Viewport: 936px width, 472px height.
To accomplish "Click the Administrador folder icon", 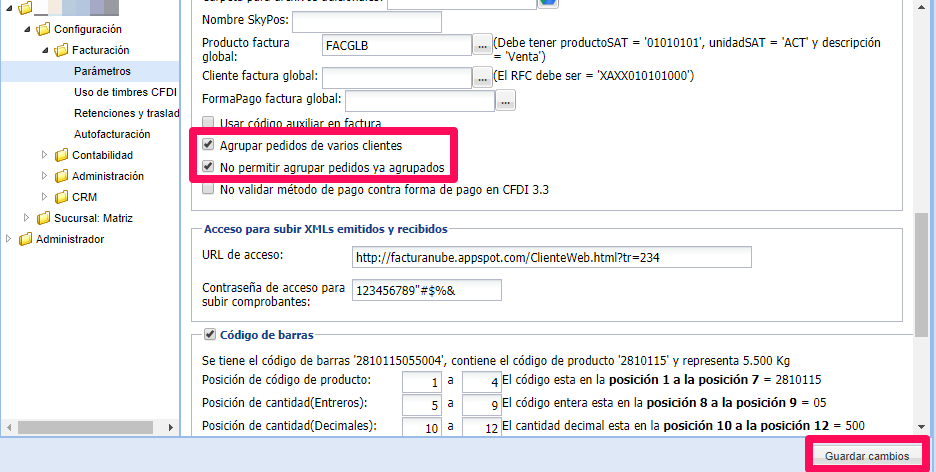I will pyautogui.click(x=26, y=239).
